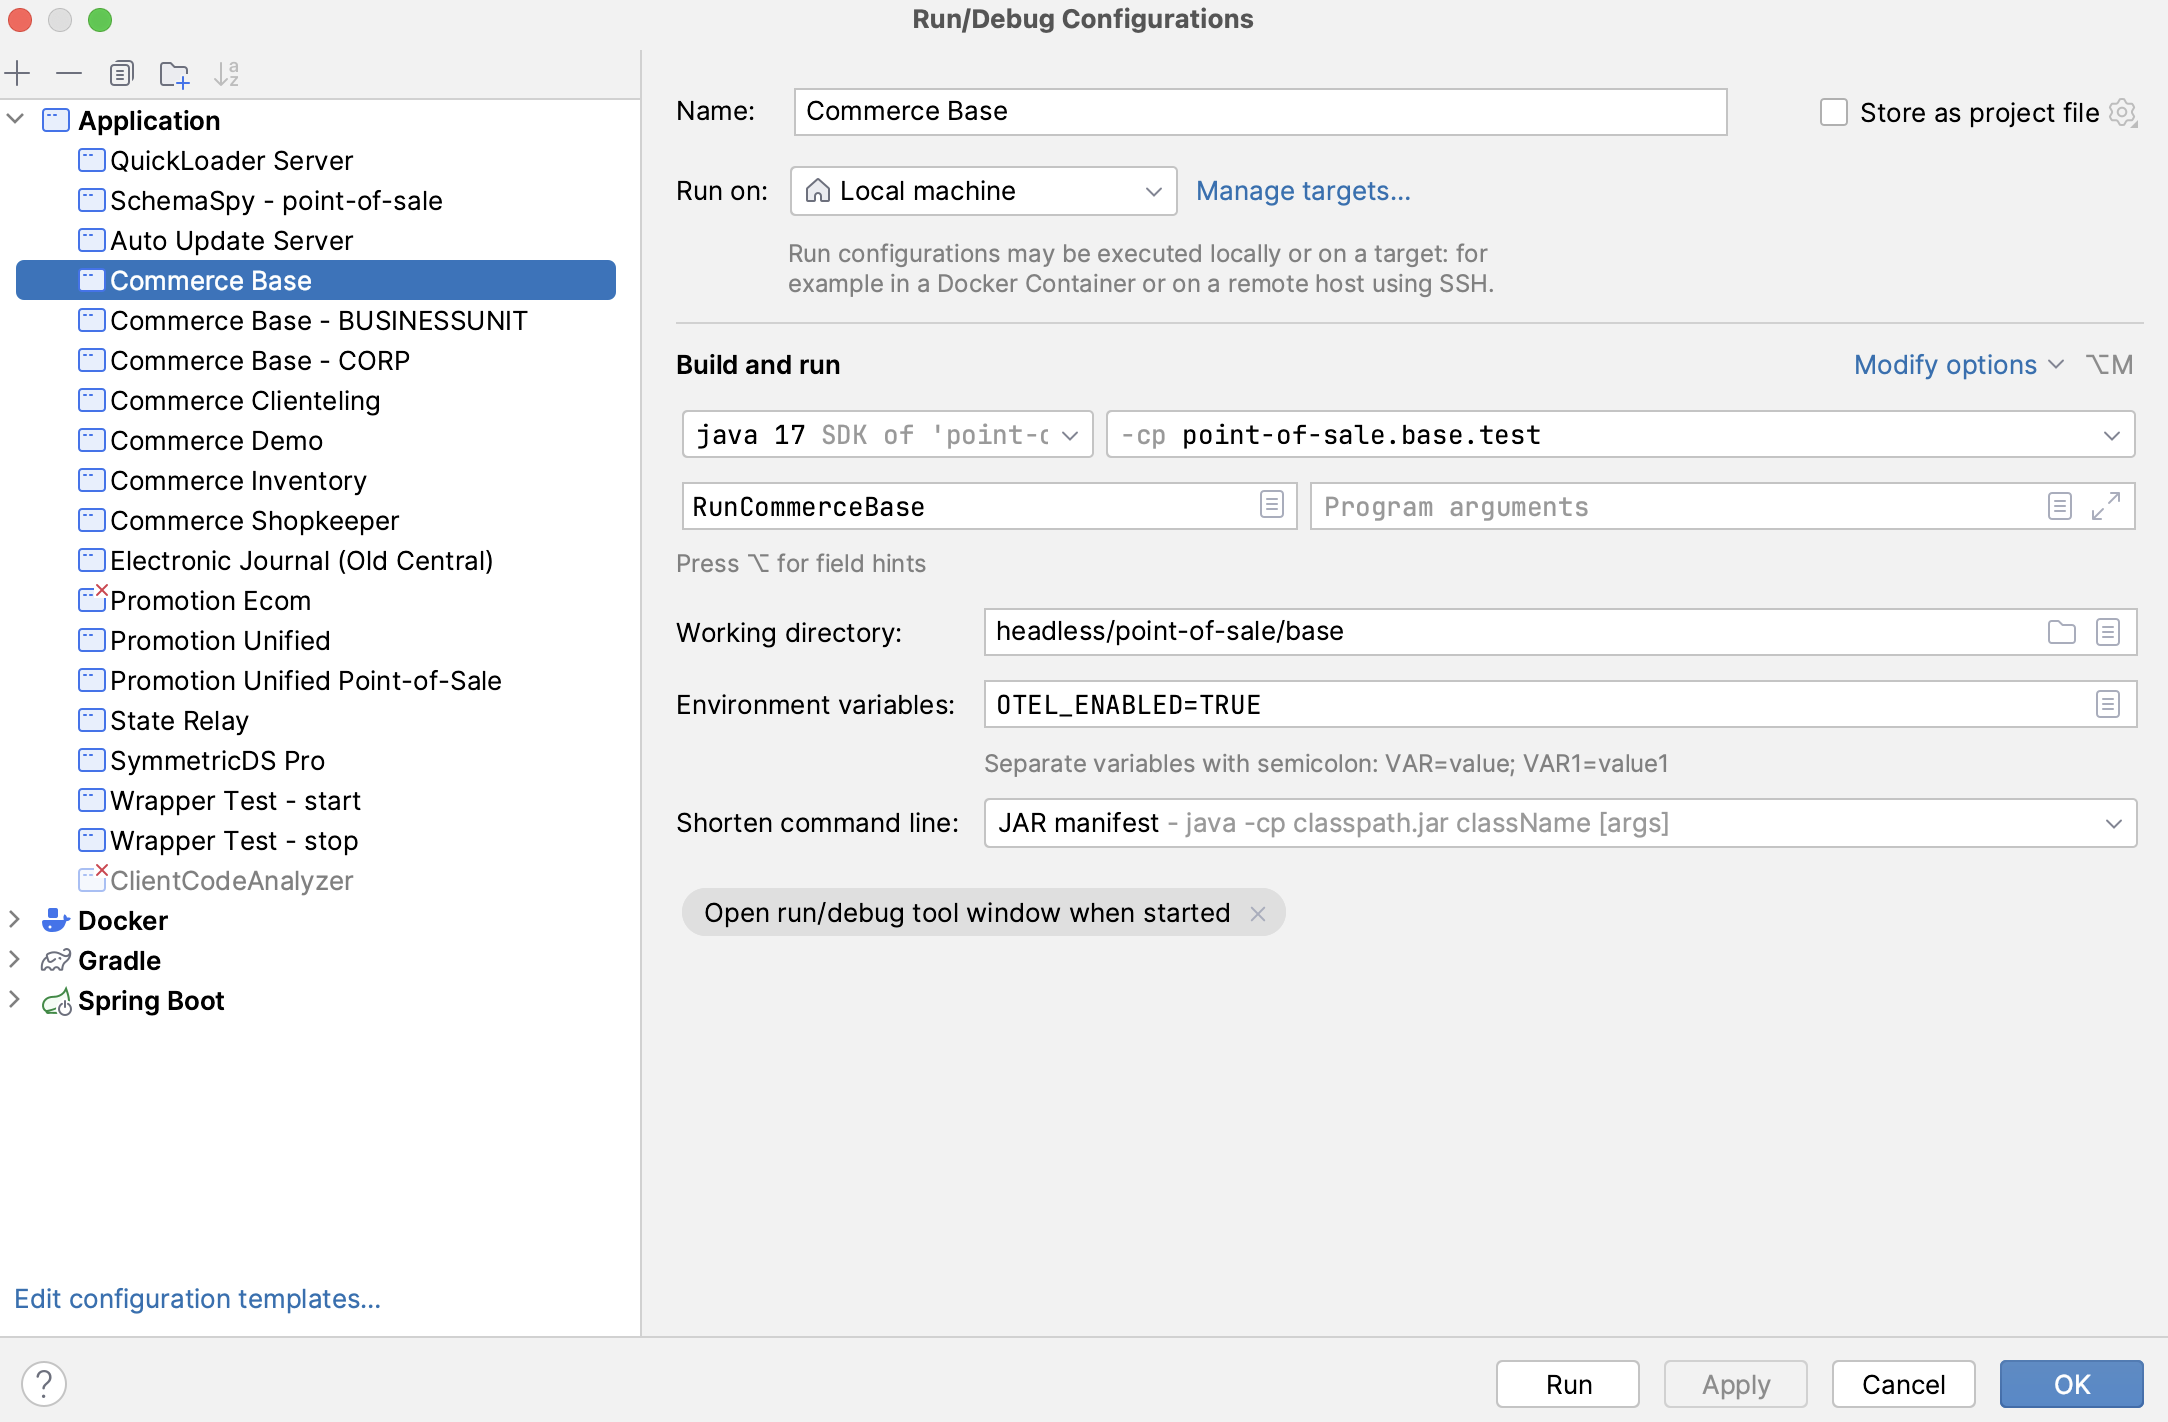Enable the Store as project file checkbox
Viewport: 2168px width, 1422px height.
coord(1833,112)
